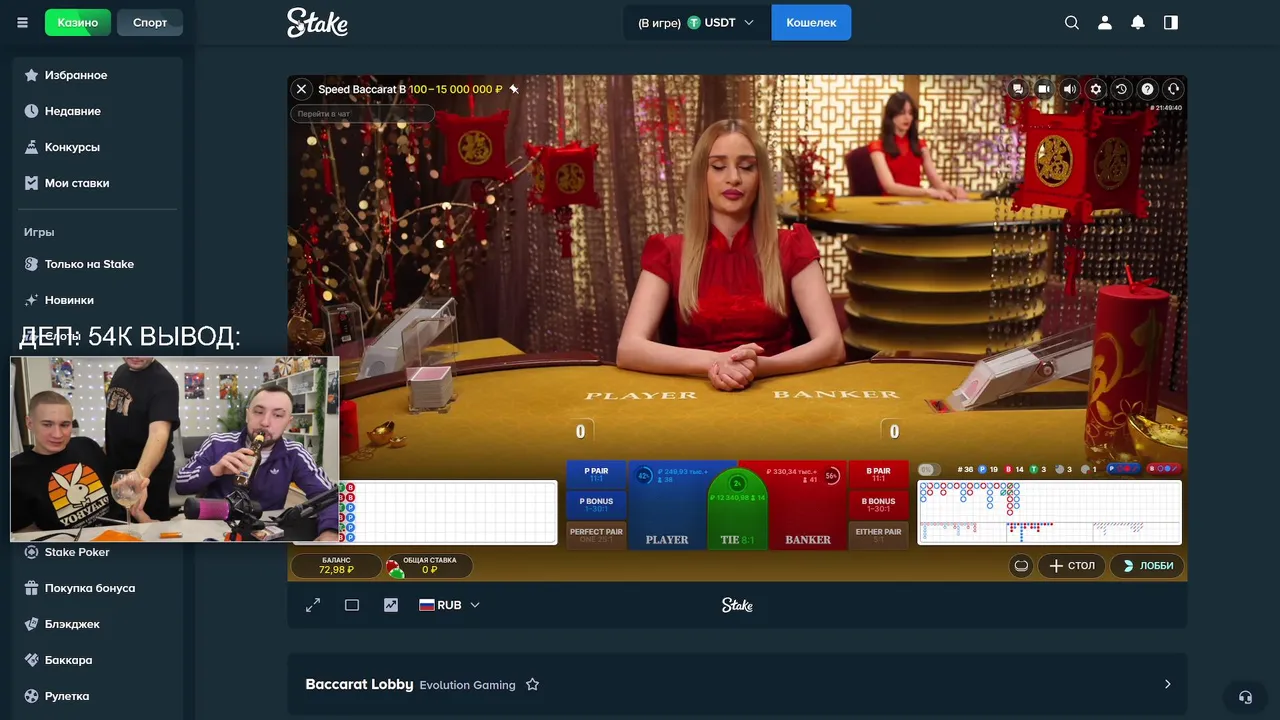Open the right big road scoreboard
This screenshot has width=1280, height=720.
(x=1049, y=512)
